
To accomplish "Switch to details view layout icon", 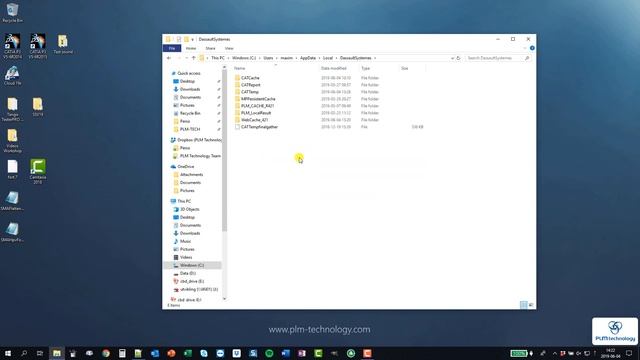I will 523,304.
